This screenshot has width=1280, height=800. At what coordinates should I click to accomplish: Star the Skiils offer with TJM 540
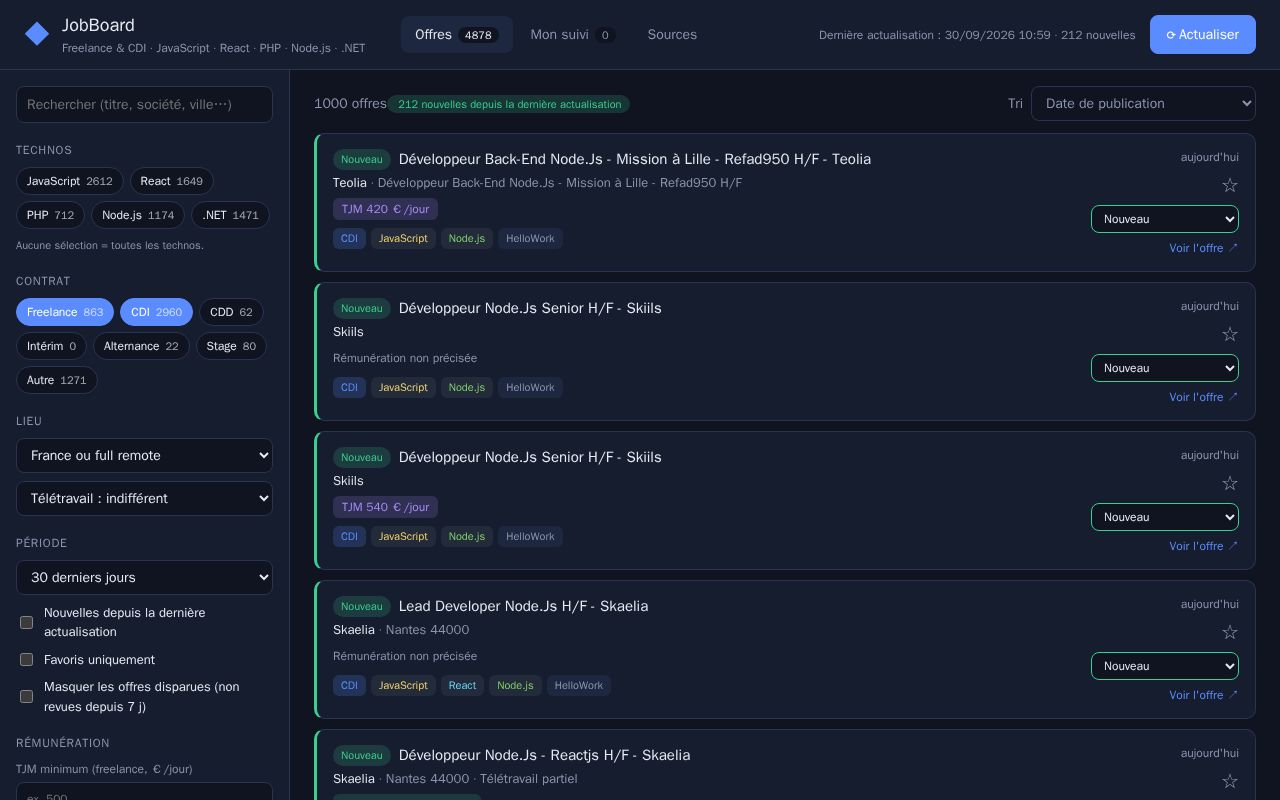[x=1230, y=483]
